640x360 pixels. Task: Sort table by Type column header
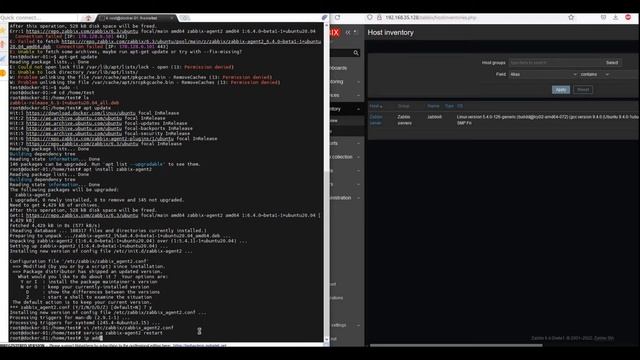click(x=449, y=106)
